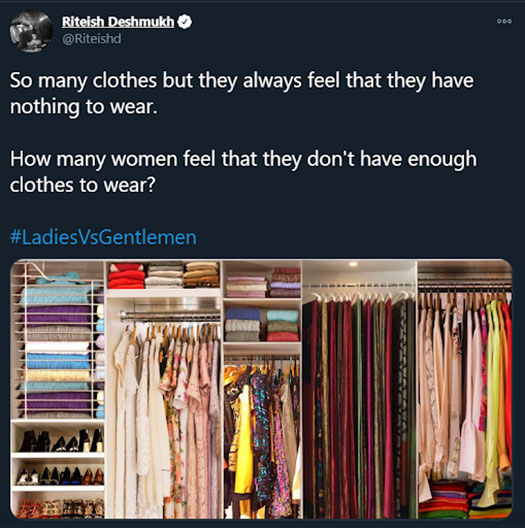Screen dimensions: 525x528
Task: Select the question "How many women feel" text
Action: tap(243, 172)
